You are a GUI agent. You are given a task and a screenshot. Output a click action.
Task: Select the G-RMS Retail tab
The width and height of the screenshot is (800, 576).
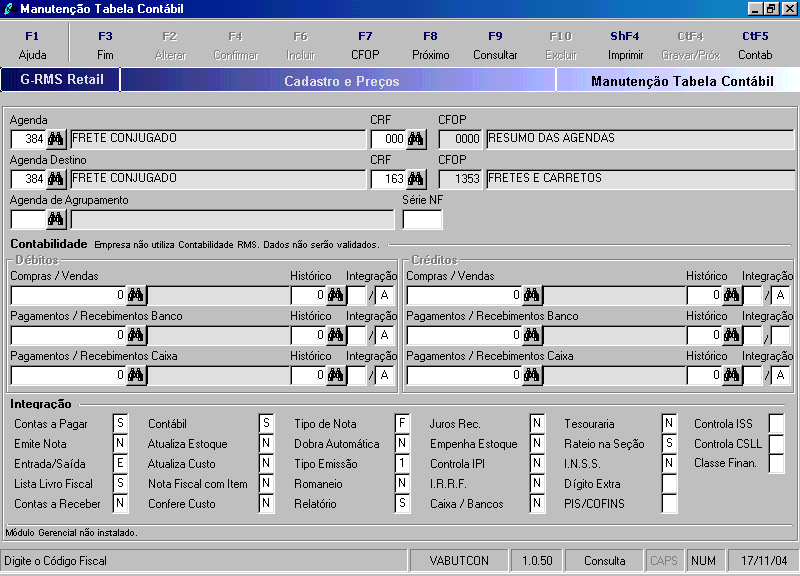61,80
